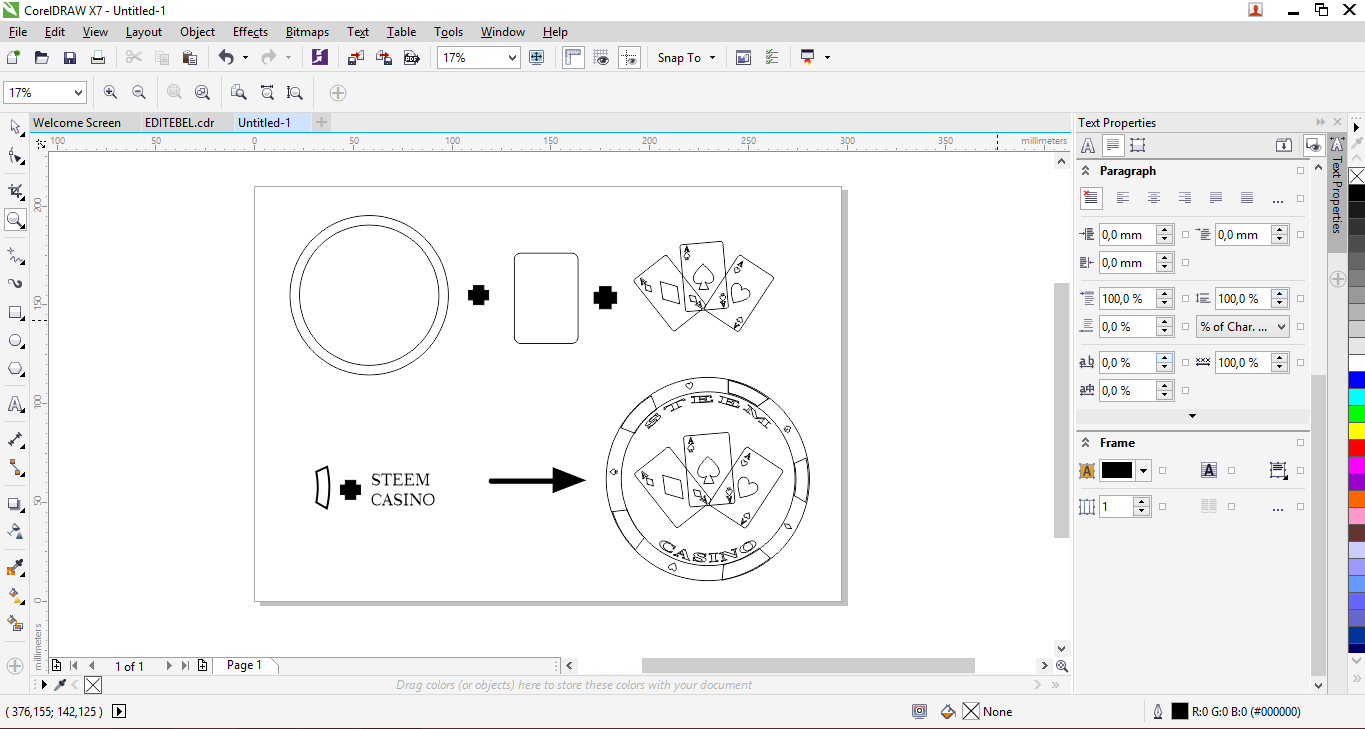Choose center paragraph alignment
The height and width of the screenshot is (729, 1365).
point(1154,198)
